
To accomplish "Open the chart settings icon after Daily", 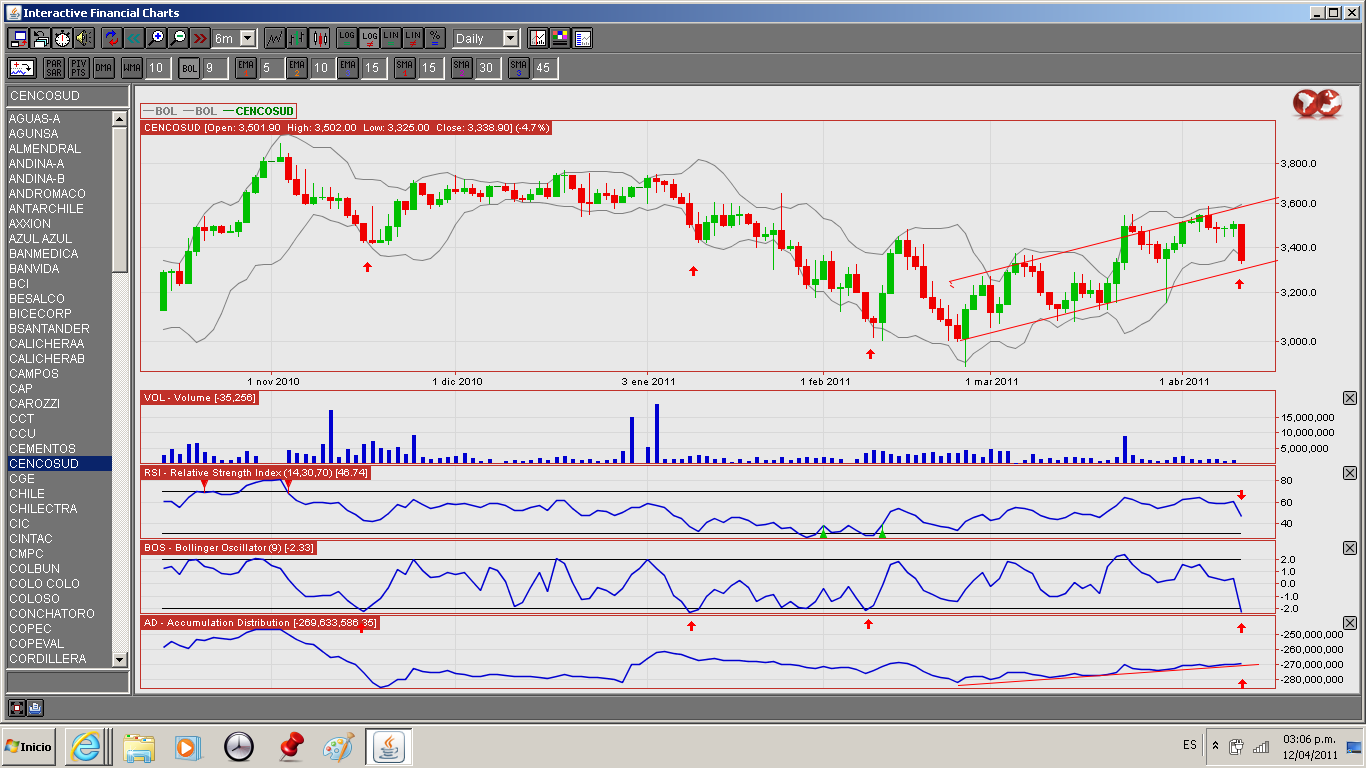I will point(538,38).
